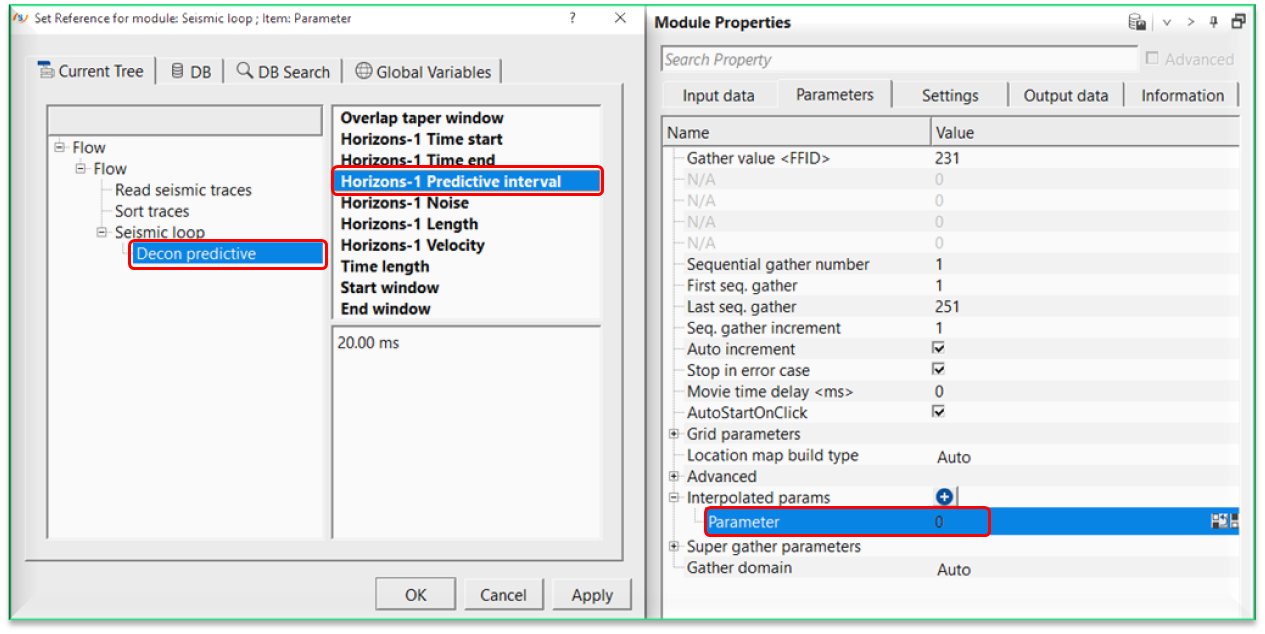Click the right chevron in Module Properties header
The height and width of the screenshot is (634, 1265).
pyautogui.click(x=1190, y=22)
